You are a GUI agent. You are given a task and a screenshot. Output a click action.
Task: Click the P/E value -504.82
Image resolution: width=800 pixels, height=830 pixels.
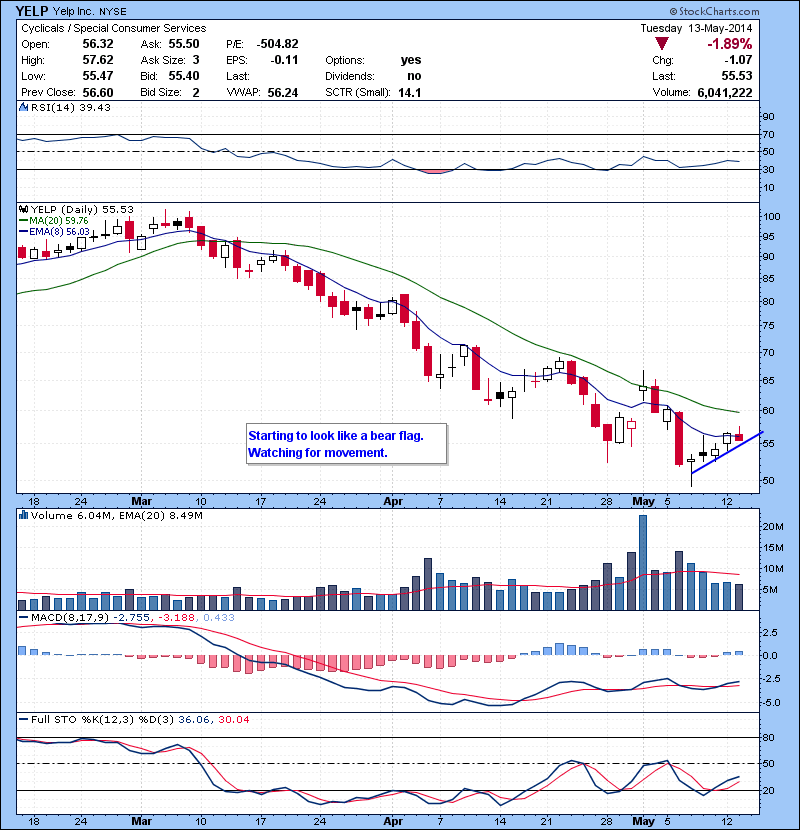pos(278,44)
